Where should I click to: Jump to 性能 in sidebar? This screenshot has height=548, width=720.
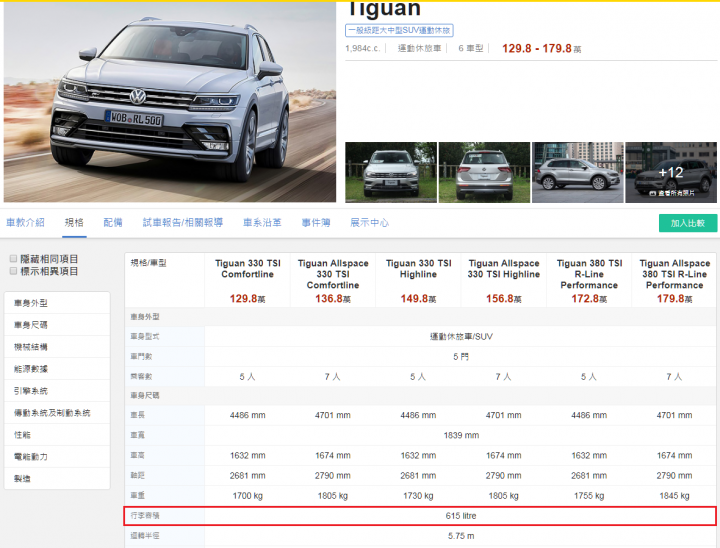tap(57, 435)
